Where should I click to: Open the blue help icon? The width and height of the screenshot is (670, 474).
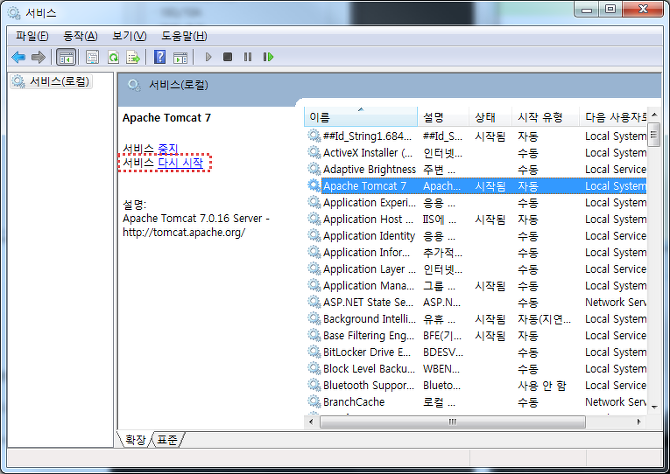click(160, 57)
